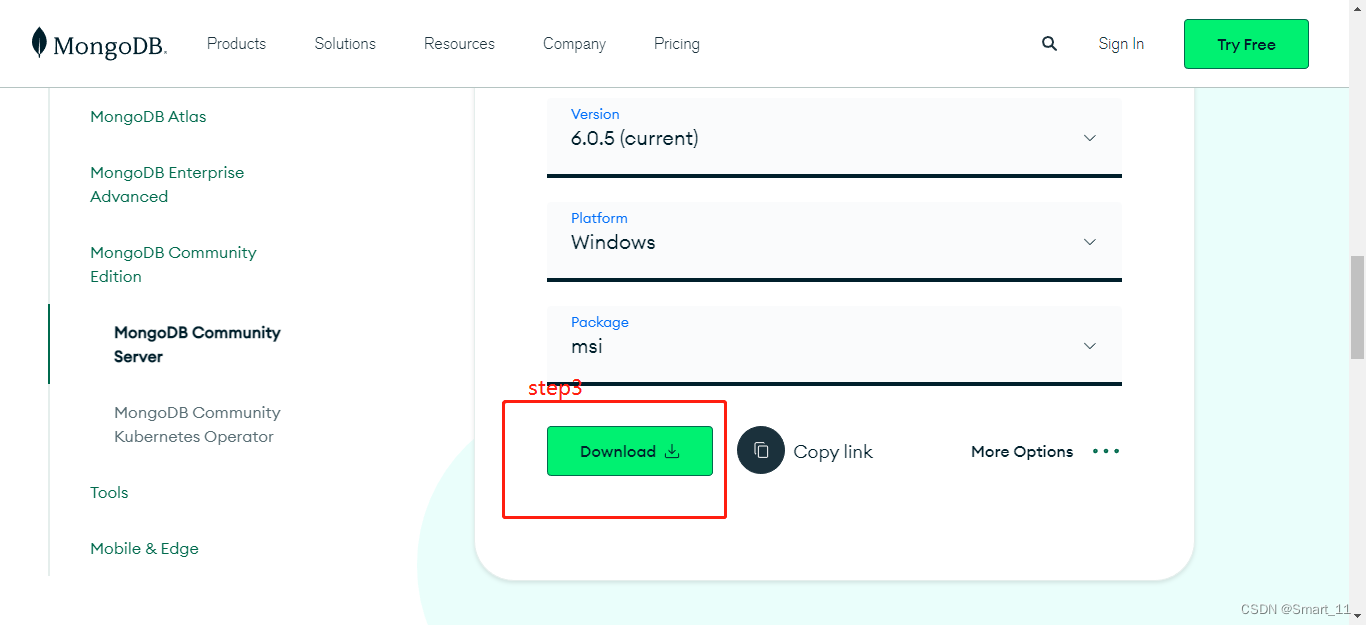Screen dimensions: 1366x625
Task: Select the msi package field
Action: coord(834,346)
